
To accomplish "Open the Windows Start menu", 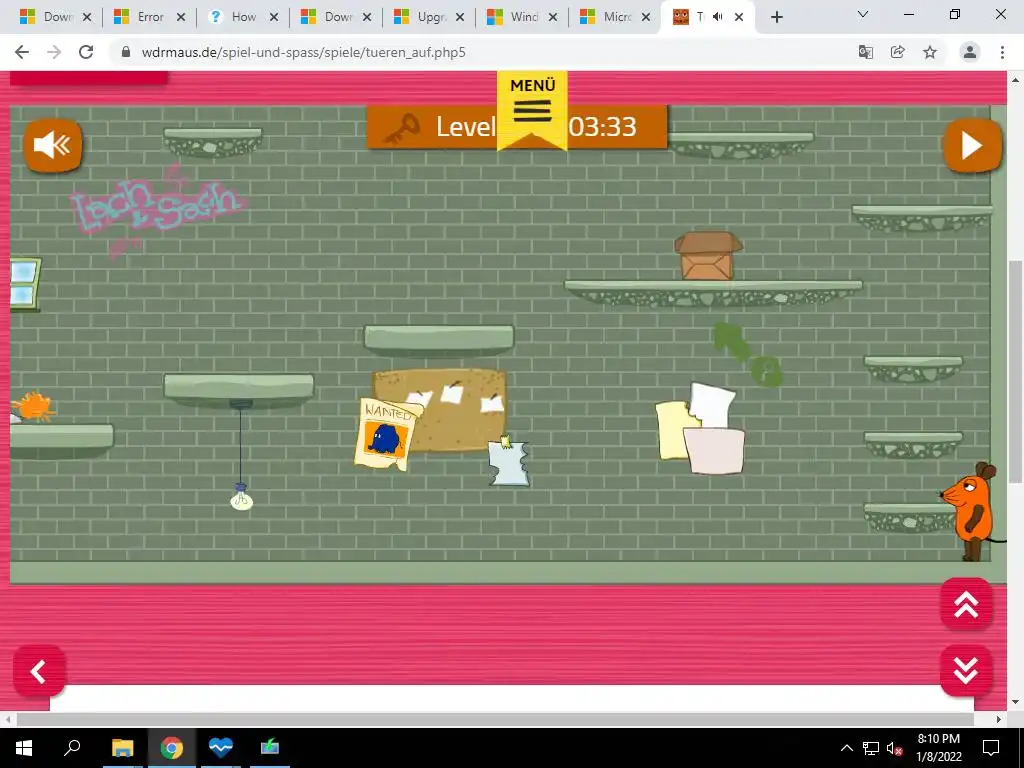I will coord(24,748).
